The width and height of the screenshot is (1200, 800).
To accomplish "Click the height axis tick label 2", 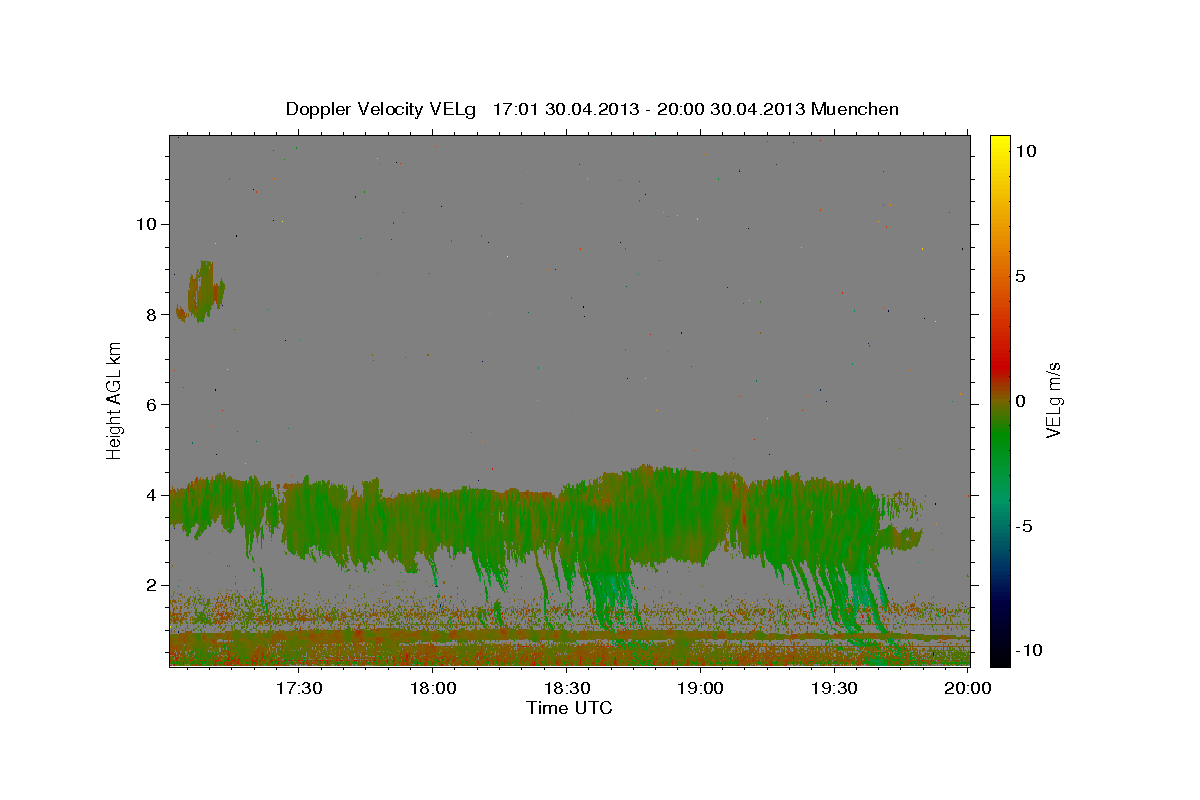I will (150, 586).
